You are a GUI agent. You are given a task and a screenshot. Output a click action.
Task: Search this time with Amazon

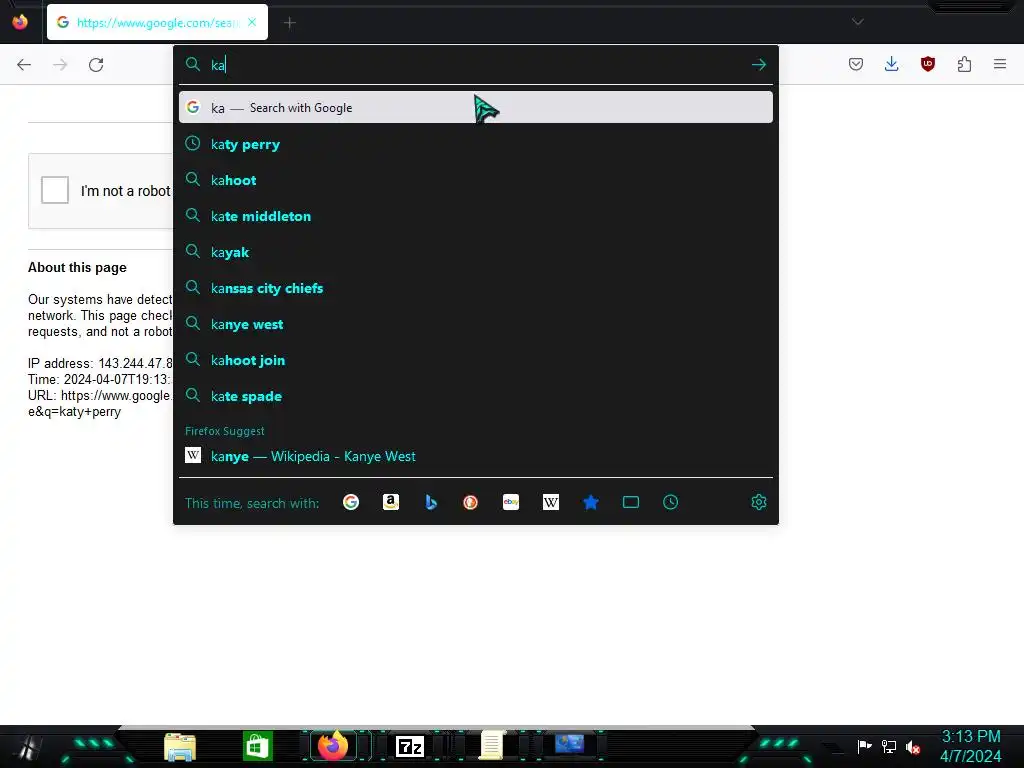click(x=391, y=502)
